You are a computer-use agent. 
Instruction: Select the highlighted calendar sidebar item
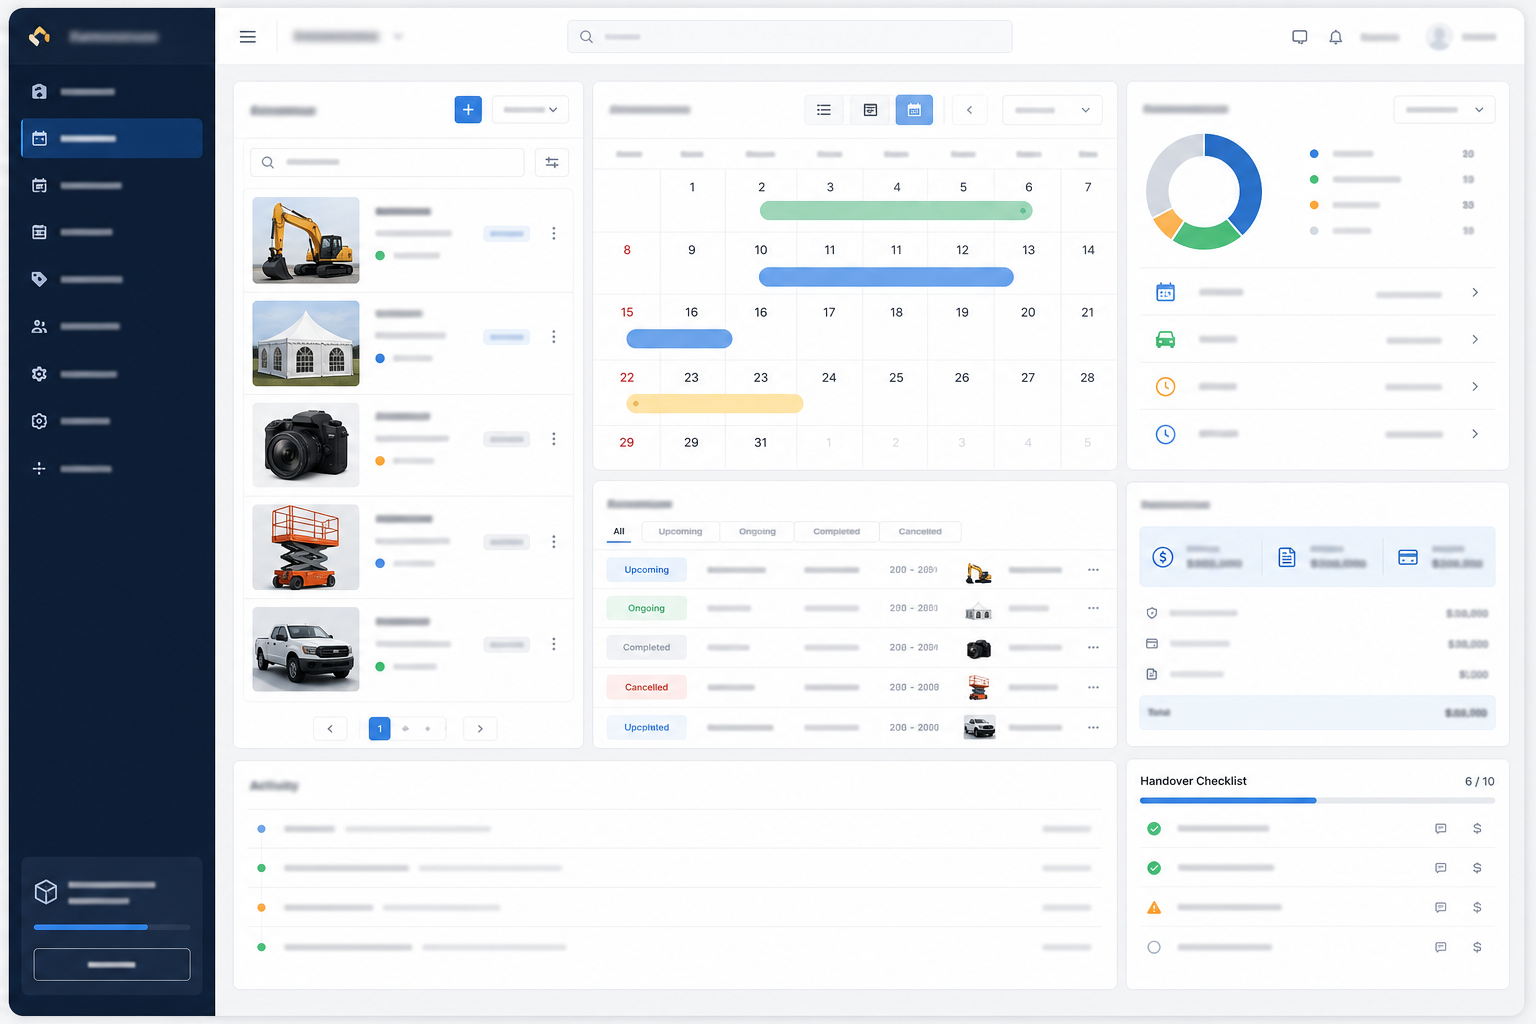coord(112,138)
